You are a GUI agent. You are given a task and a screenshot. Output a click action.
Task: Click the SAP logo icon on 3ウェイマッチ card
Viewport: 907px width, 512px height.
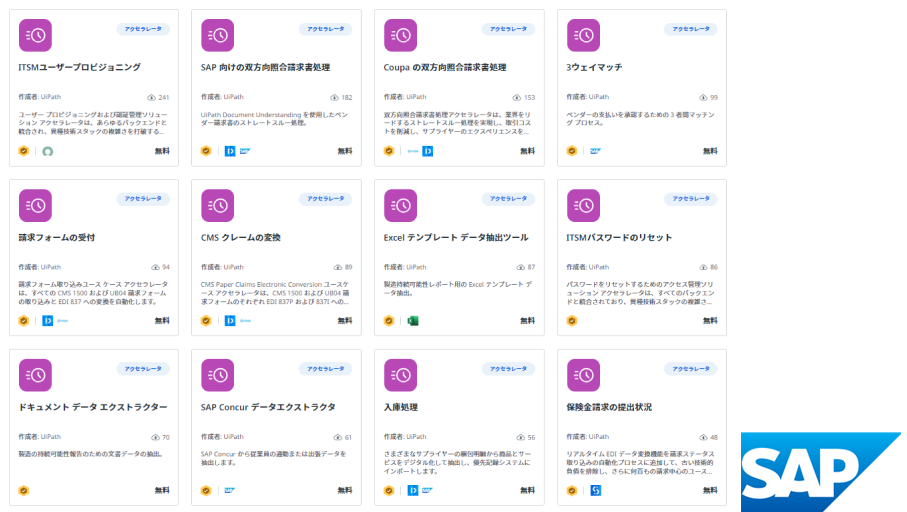coord(595,151)
